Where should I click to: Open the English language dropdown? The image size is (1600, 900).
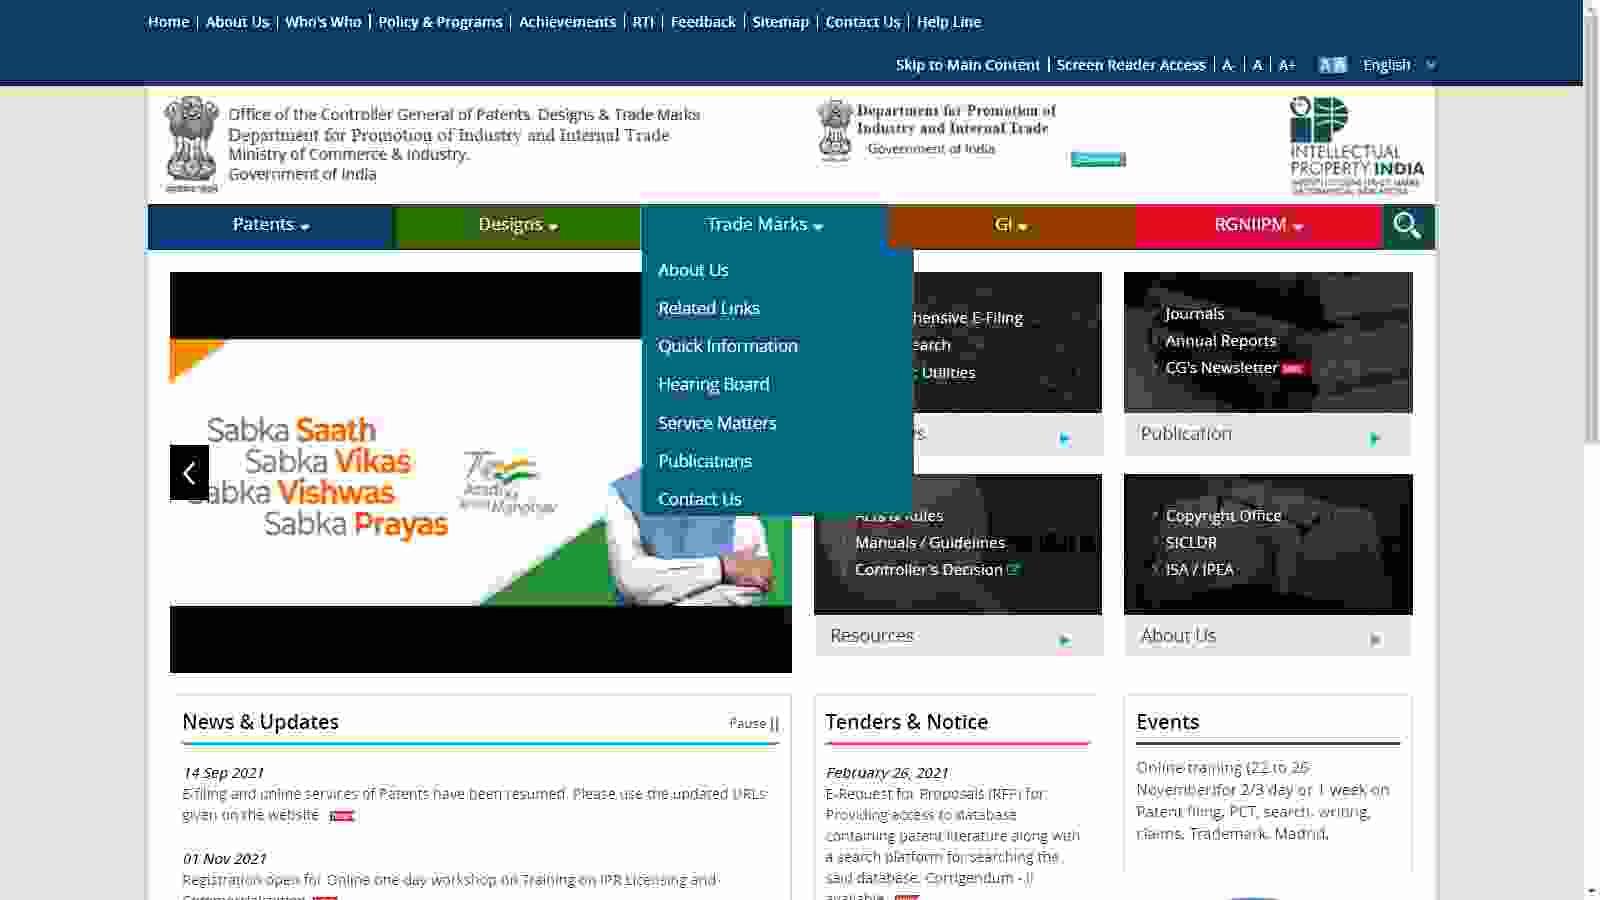coord(1398,65)
